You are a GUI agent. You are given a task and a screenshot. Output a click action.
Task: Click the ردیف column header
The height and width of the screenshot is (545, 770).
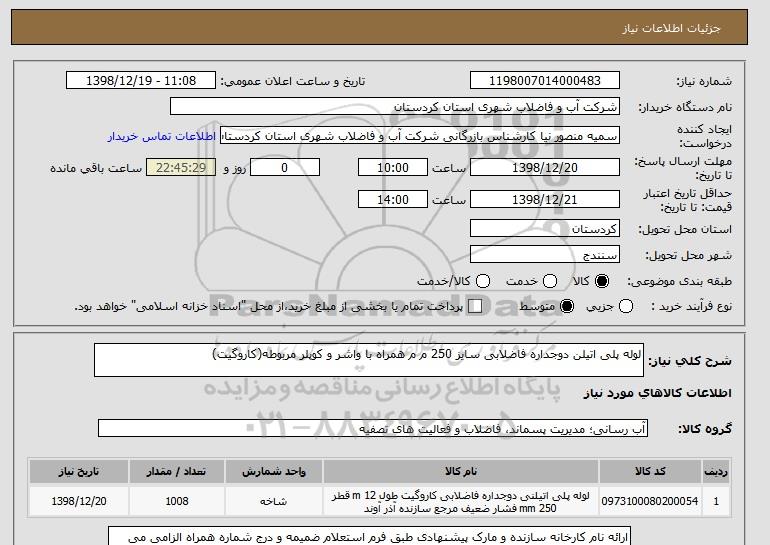point(716,471)
